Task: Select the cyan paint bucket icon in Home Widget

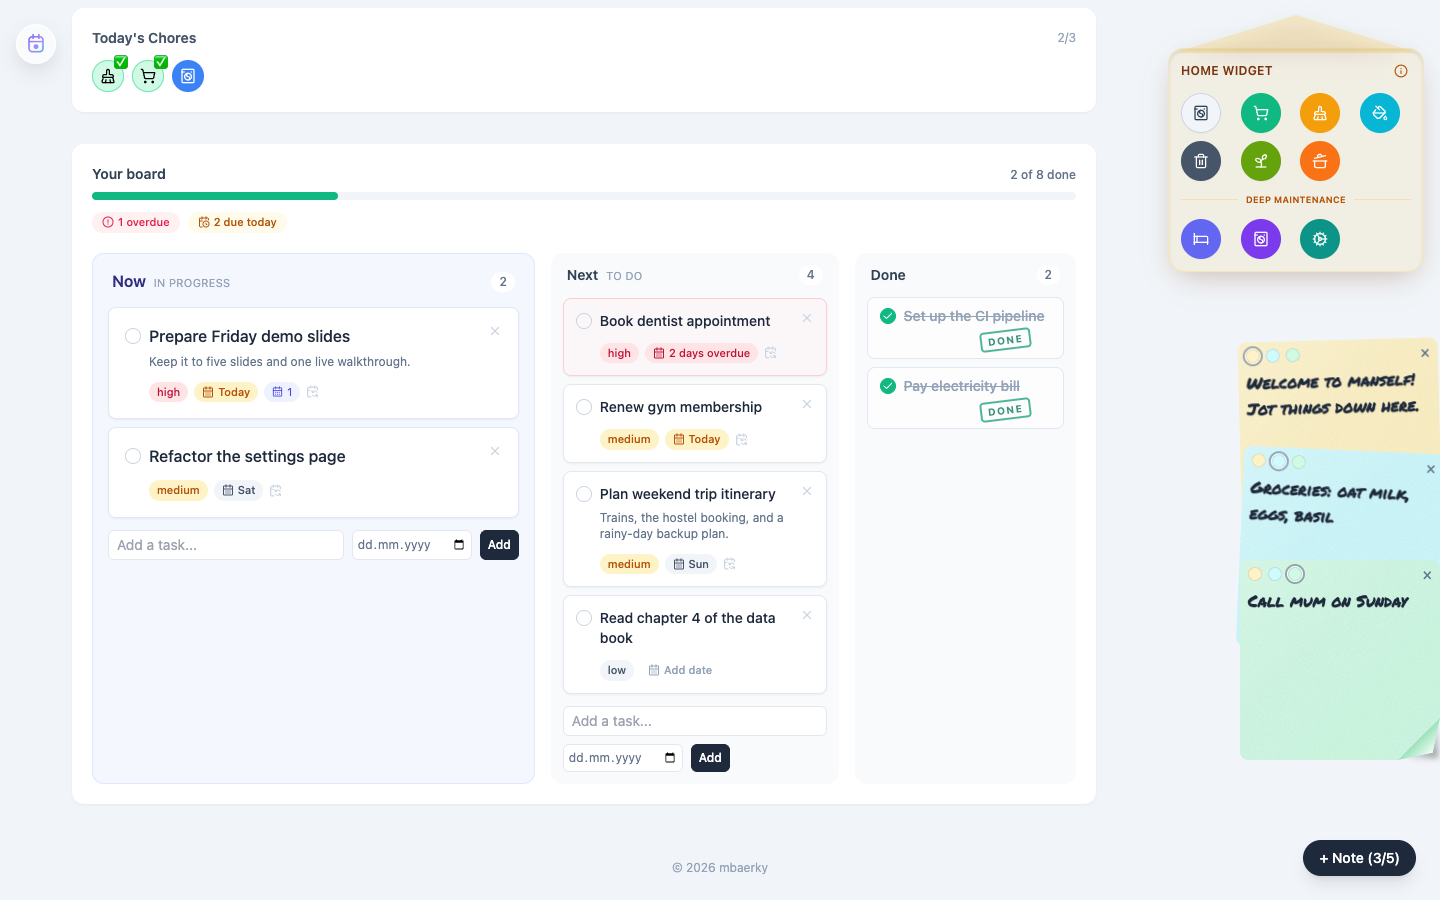Action: (1380, 113)
